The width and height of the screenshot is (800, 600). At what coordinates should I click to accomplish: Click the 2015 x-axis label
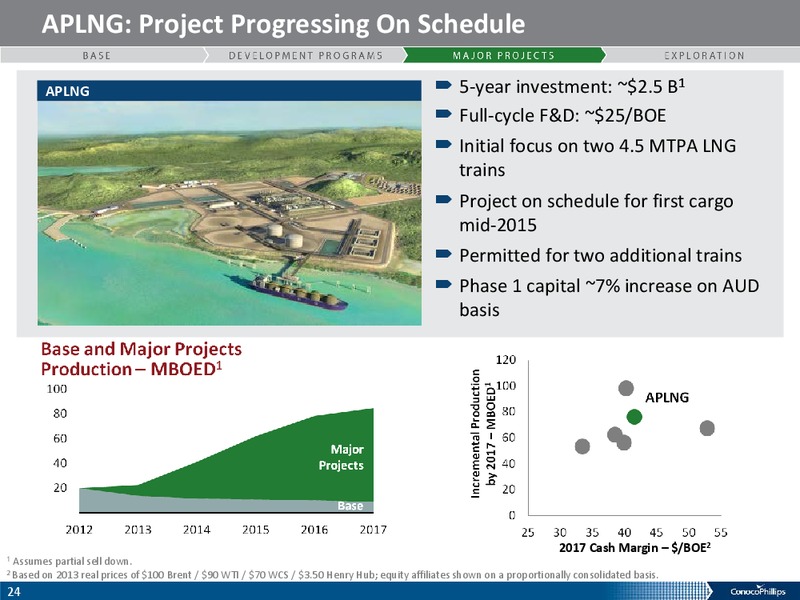click(x=256, y=530)
